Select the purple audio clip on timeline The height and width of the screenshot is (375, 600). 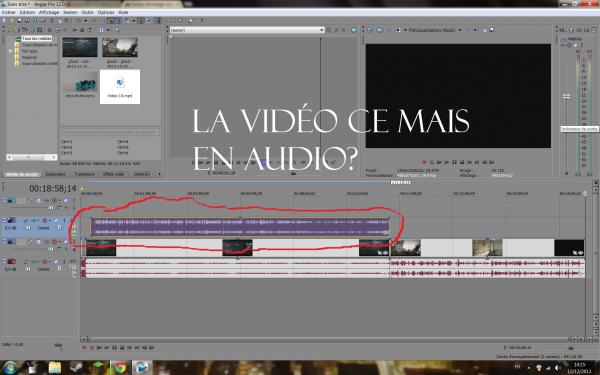click(240, 227)
